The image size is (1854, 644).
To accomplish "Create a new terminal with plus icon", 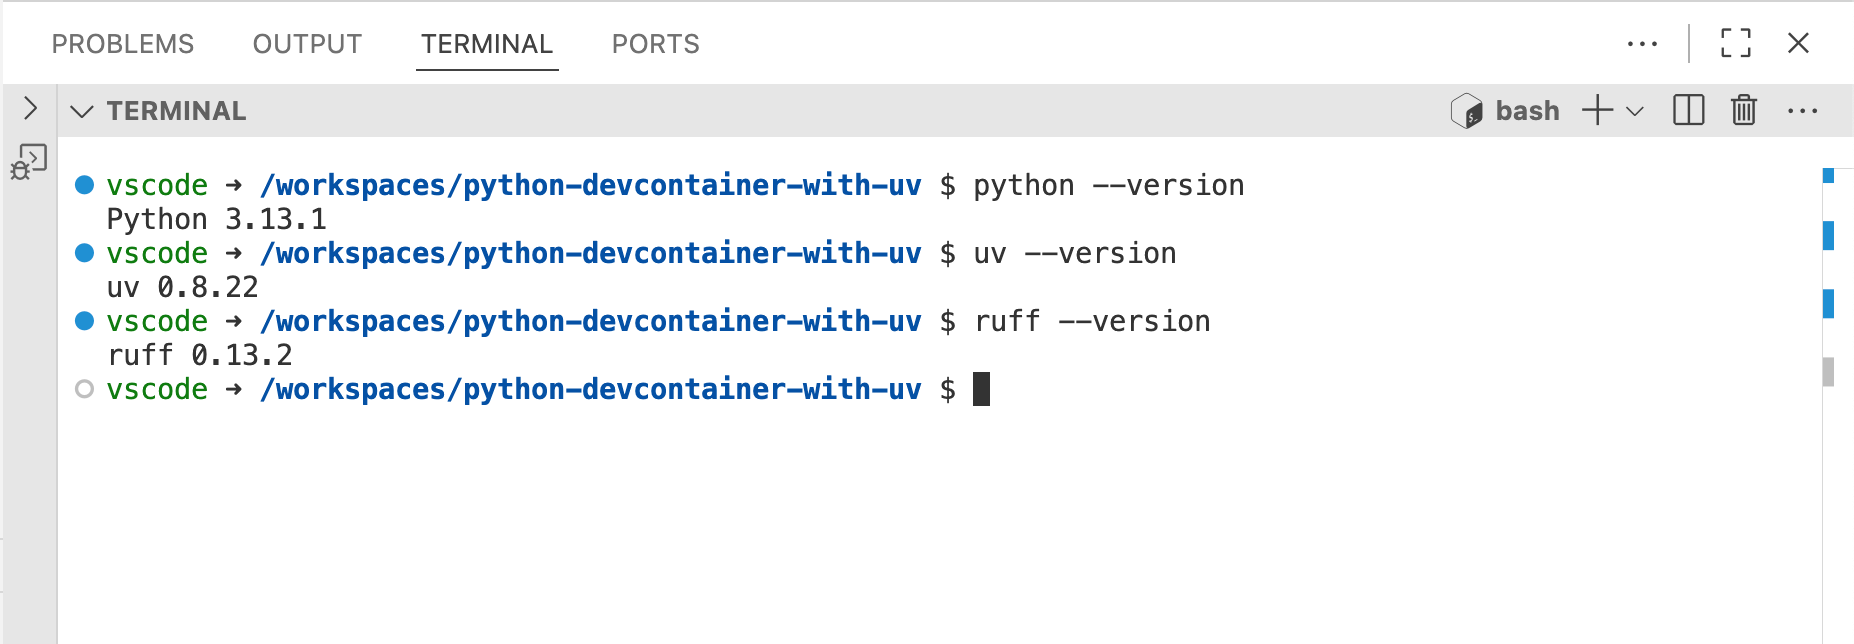I will pos(1597,110).
